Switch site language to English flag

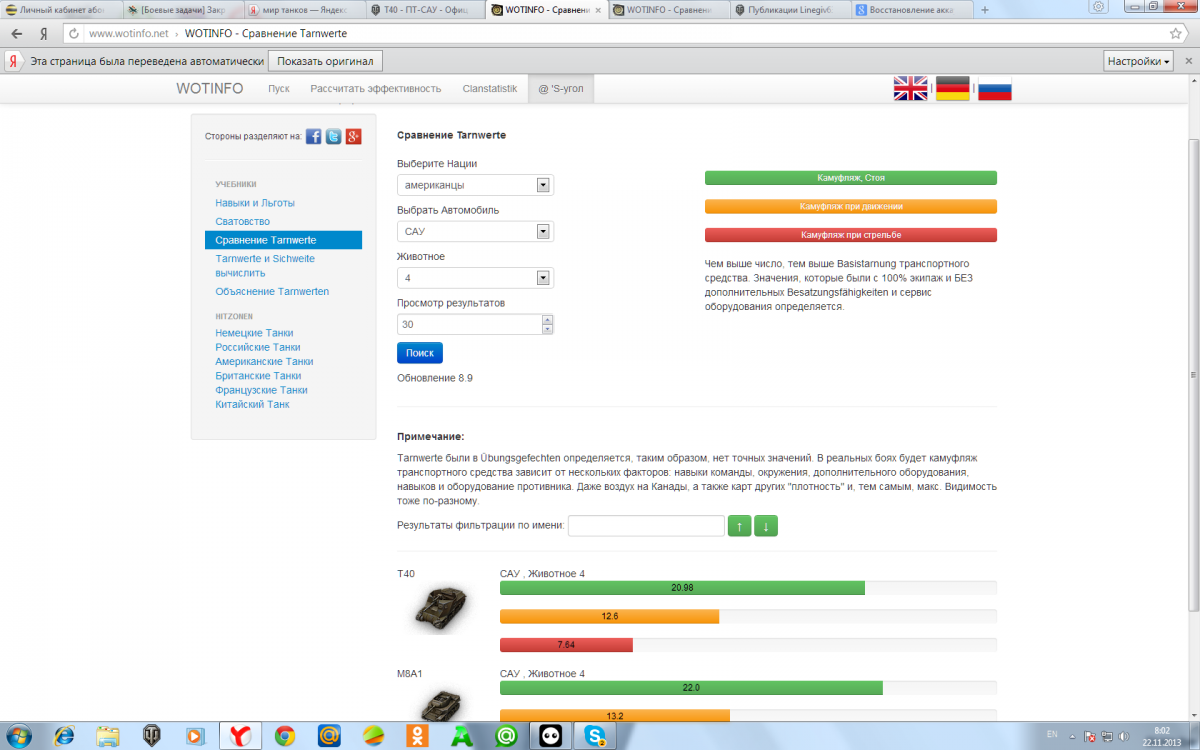[x=910, y=89]
